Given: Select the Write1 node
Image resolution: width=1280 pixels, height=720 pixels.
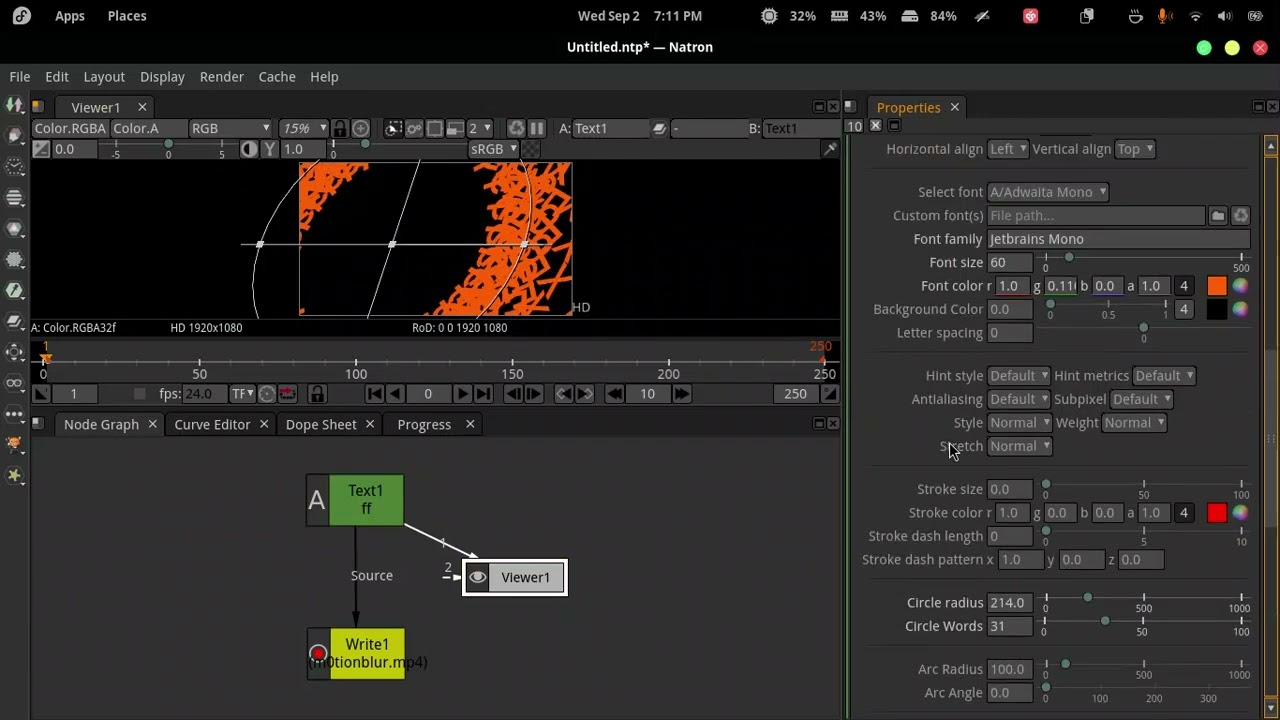Looking at the screenshot, I should click(x=366, y=654).
